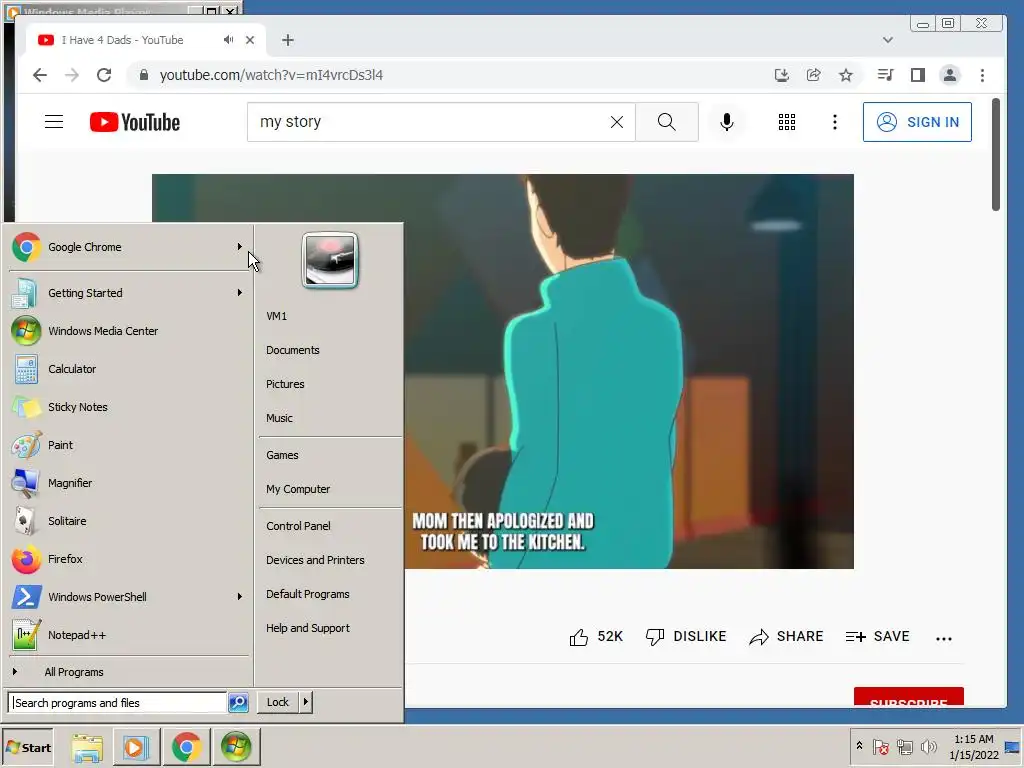Click the user account picture thumbnail

pos(330,260)
